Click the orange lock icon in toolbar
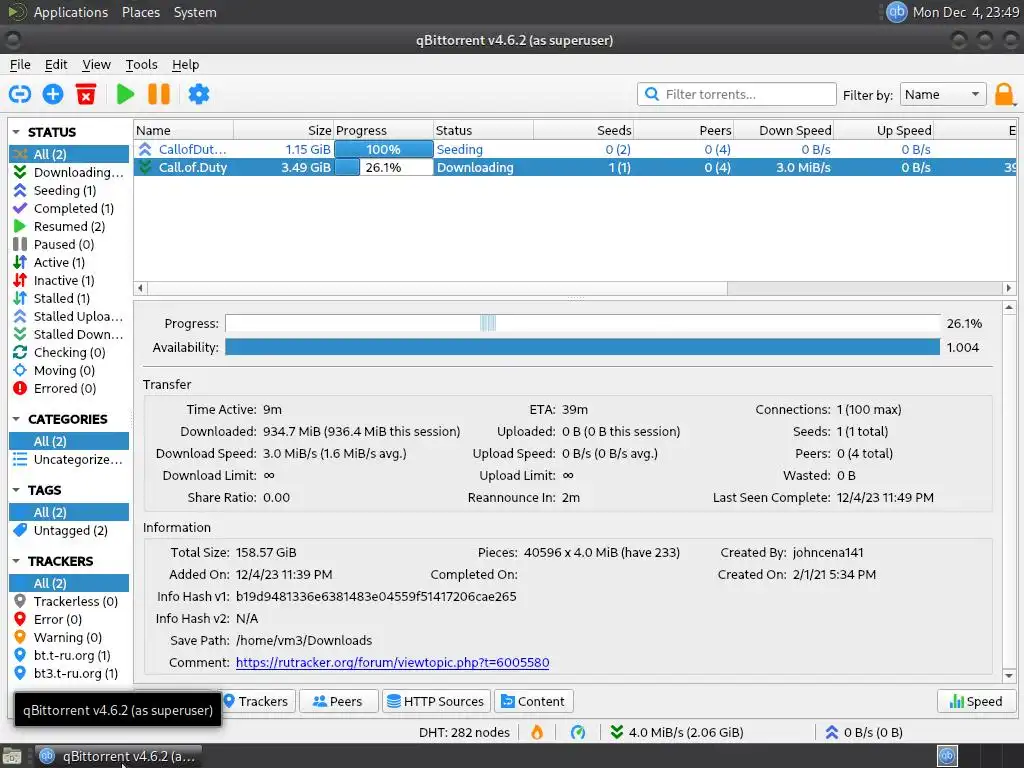Viewport: 1024px width, 768px height. [1004, 95]
